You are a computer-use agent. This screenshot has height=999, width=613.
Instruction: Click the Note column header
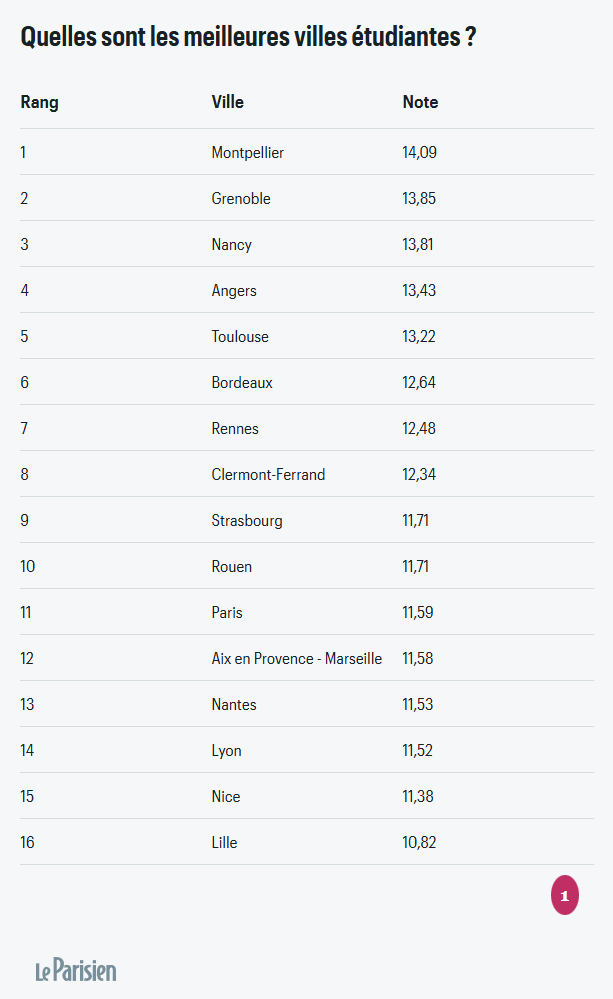pyautogui.click(x=421, y=102)
